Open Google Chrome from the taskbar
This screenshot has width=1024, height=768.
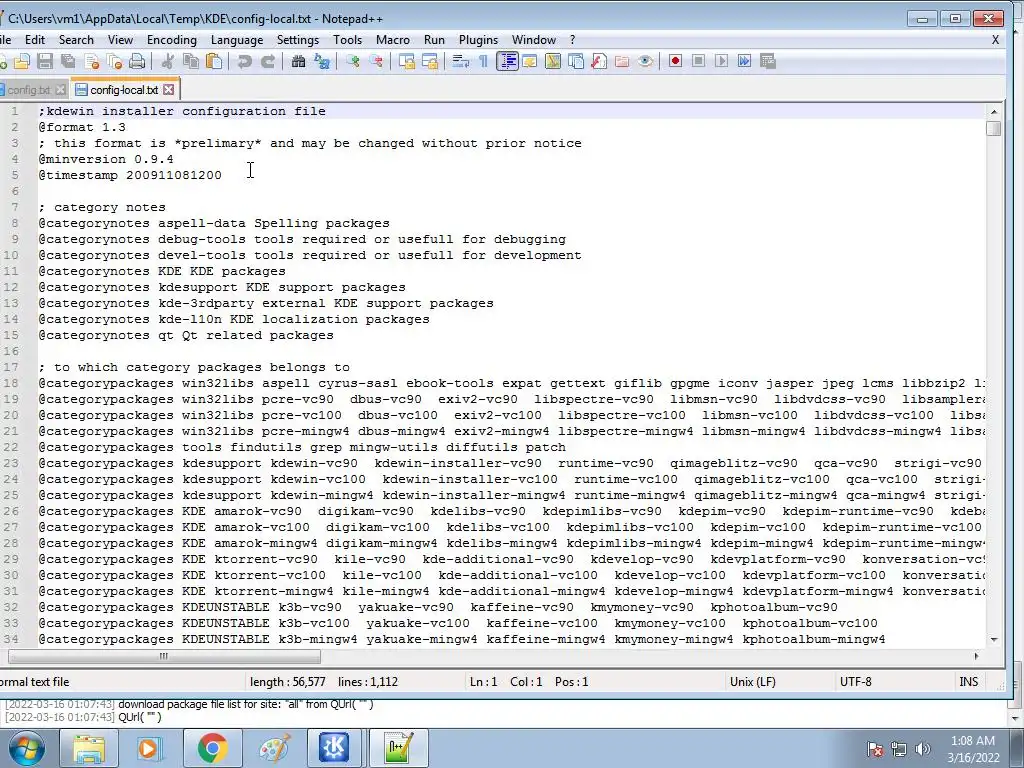(212, 748)
